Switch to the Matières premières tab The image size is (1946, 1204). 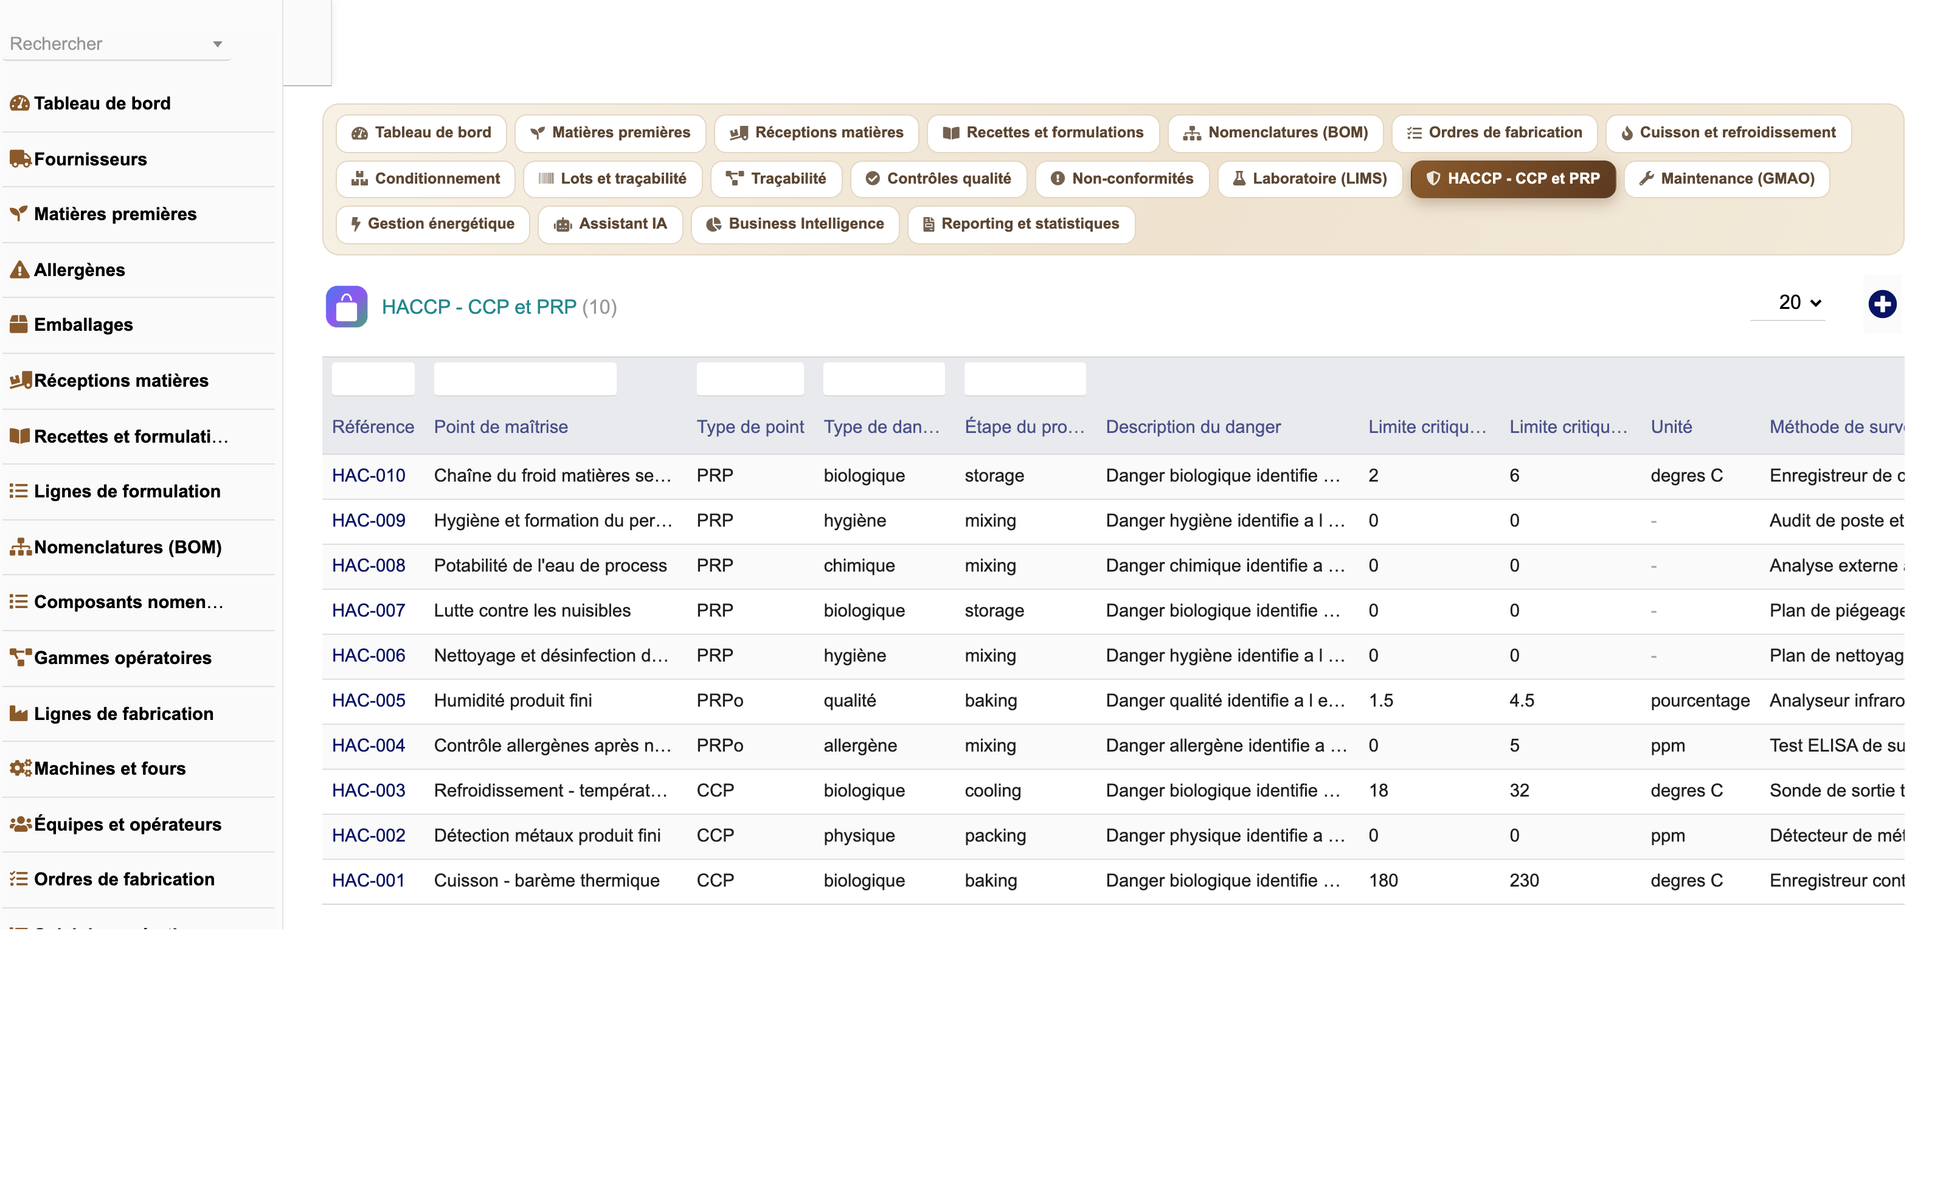coord(610,133)
